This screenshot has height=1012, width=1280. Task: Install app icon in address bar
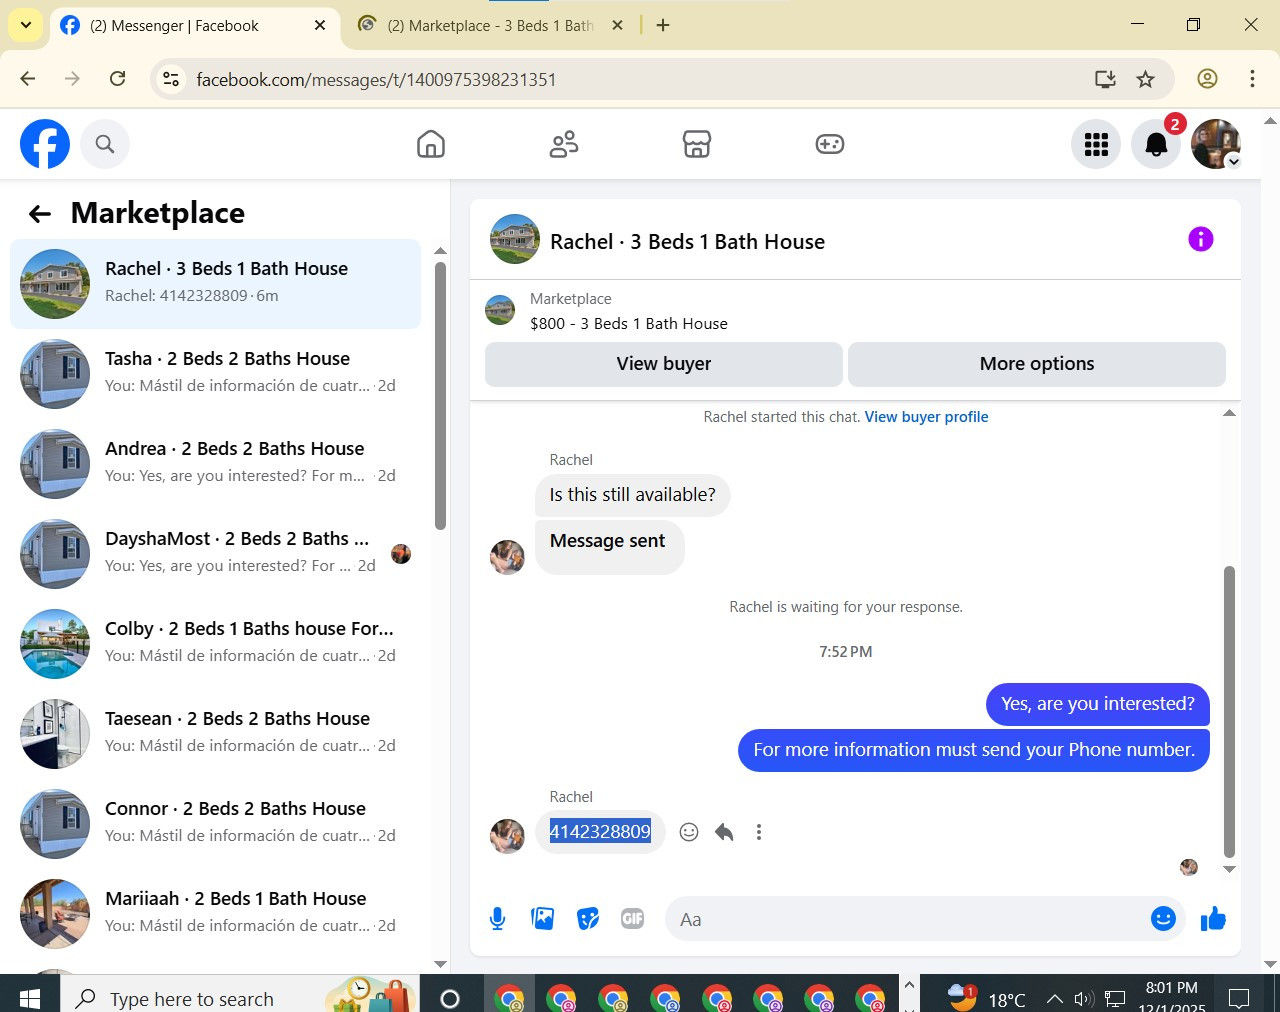coord(1105,79)
